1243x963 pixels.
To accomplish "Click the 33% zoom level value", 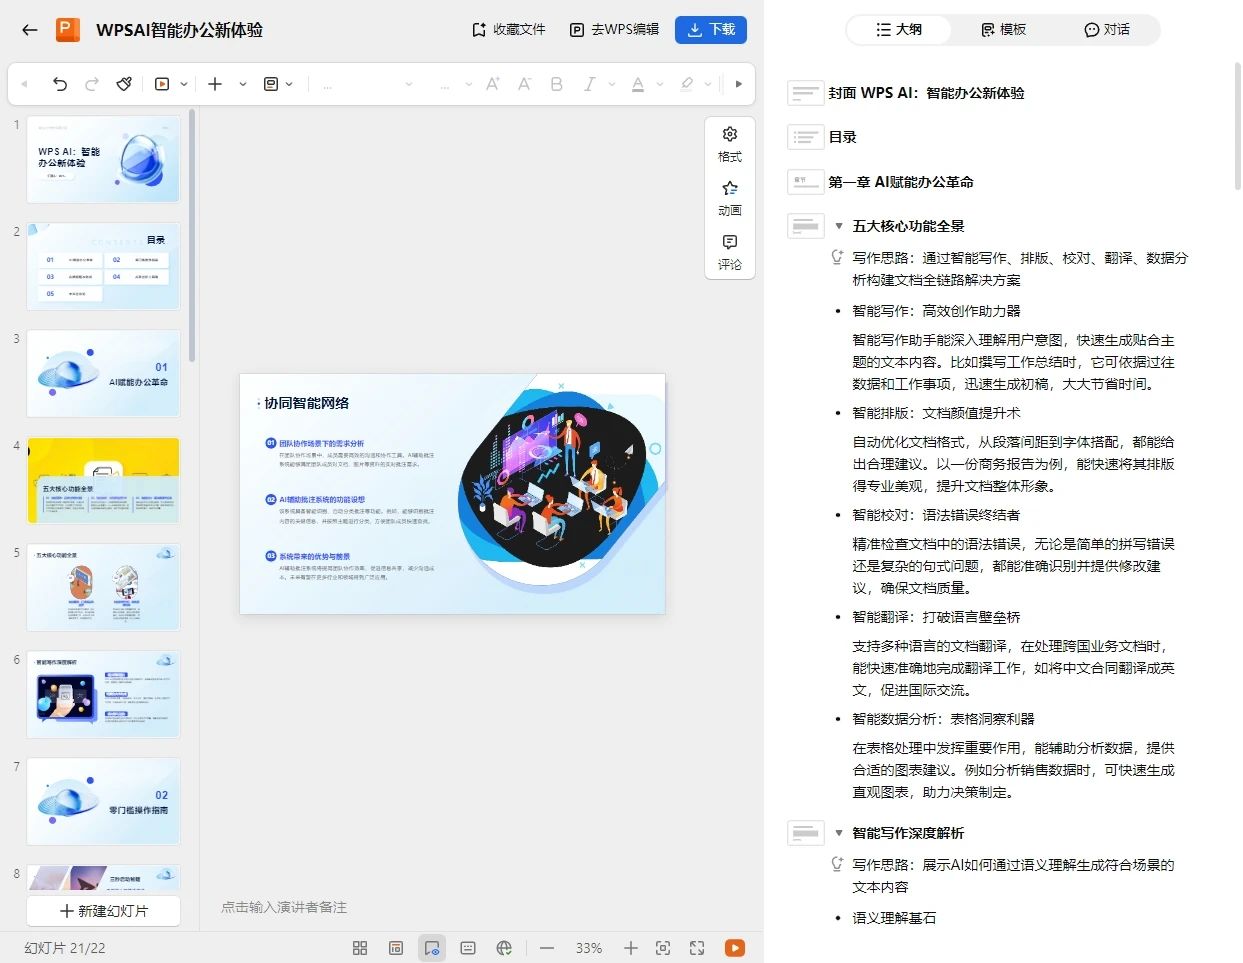I will click(589, 948).
